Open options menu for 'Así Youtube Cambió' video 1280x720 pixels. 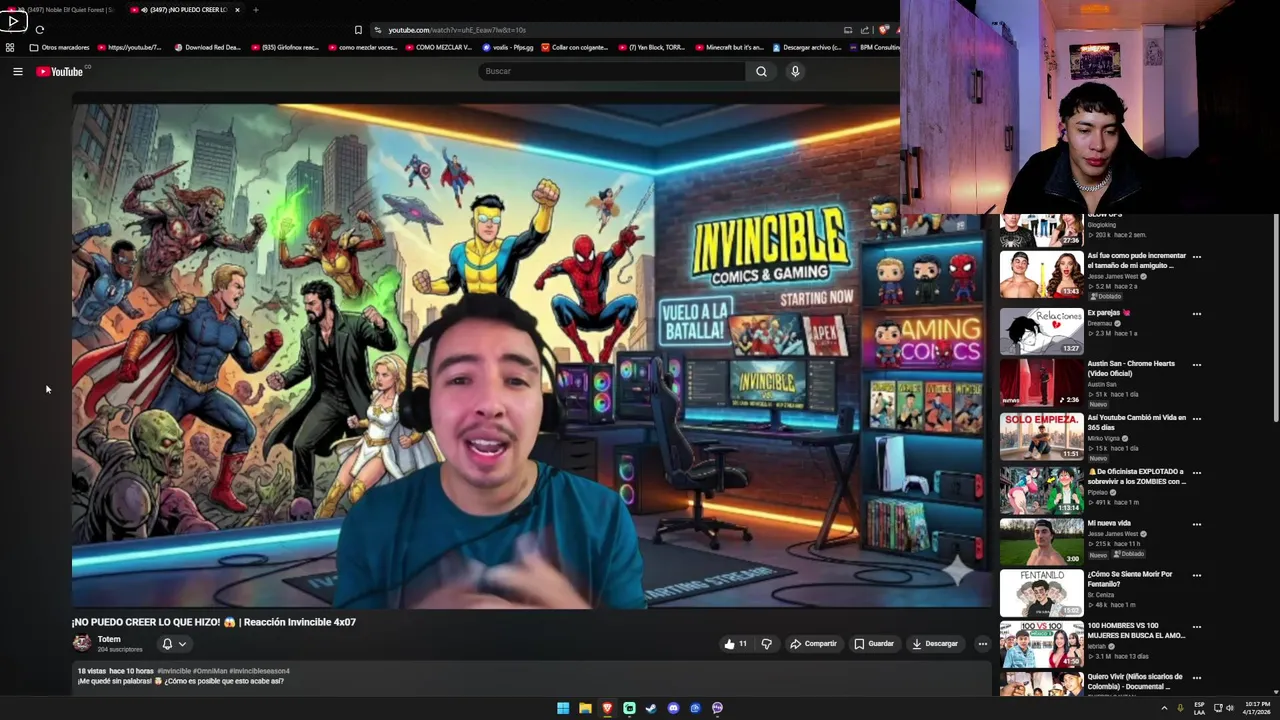[1197, 419]
